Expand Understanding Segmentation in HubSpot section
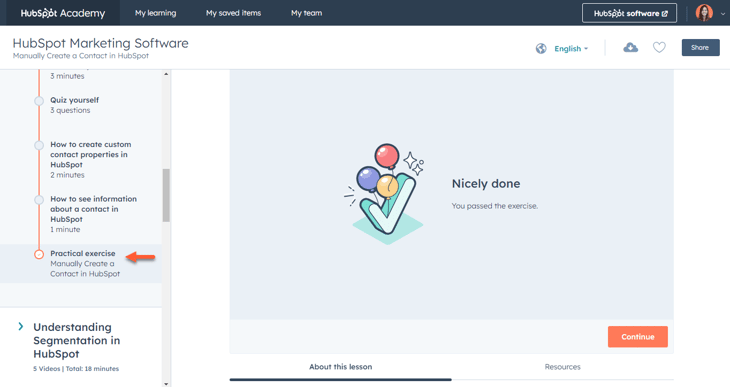This screenshot has height=387, width=730. (20, 326)
